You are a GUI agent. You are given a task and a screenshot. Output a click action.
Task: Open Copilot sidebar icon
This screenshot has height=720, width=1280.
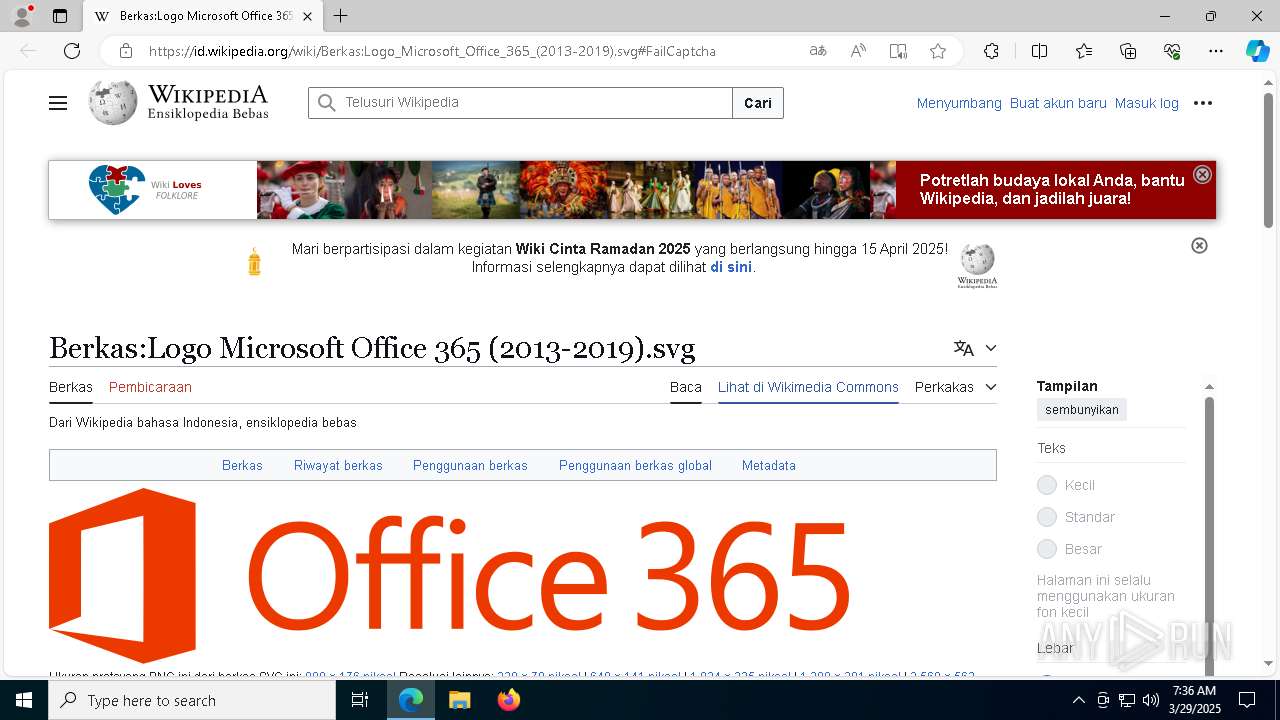tap(1257, 51)
